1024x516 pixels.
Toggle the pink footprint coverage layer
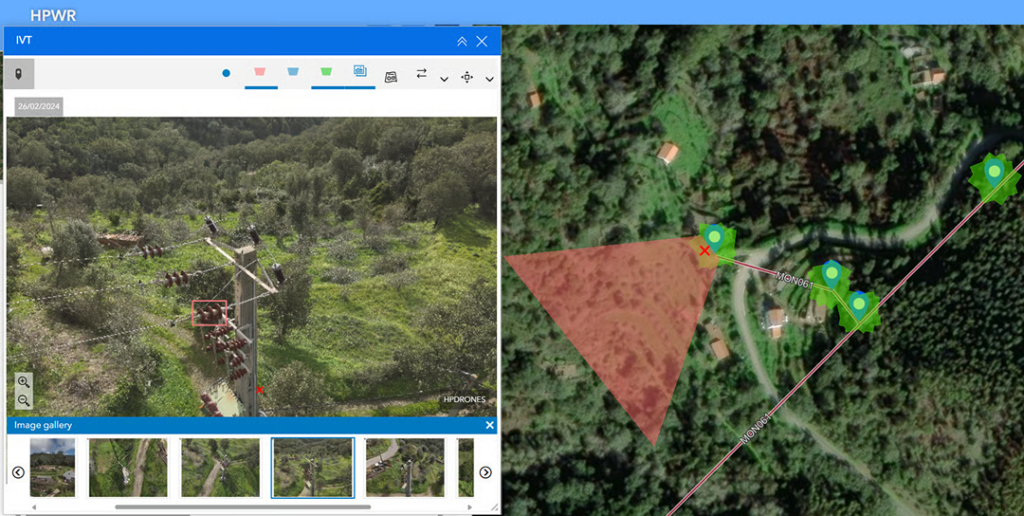point(260,73)
